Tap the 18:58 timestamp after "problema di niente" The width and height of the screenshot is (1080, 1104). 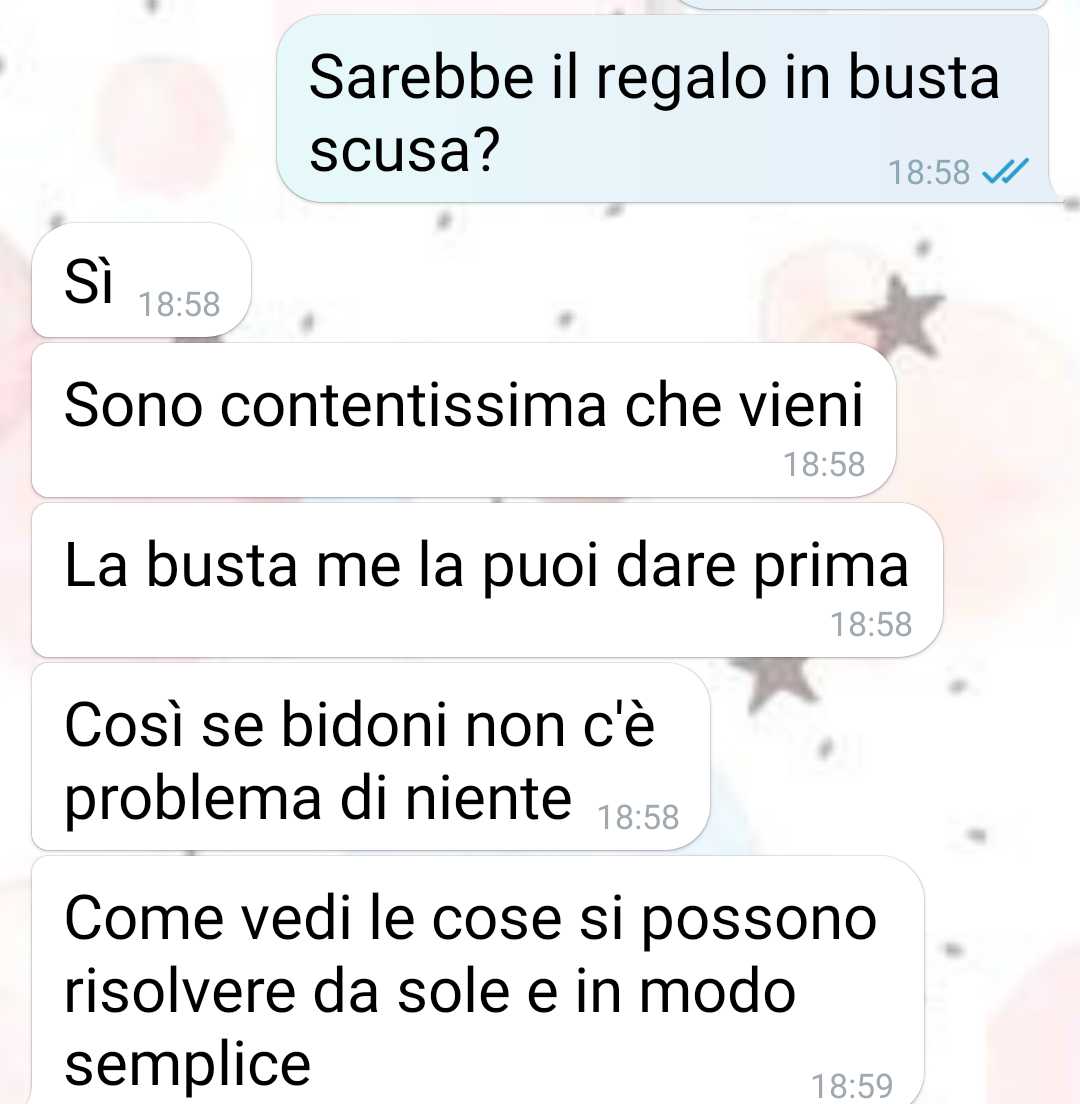[638, 817]
